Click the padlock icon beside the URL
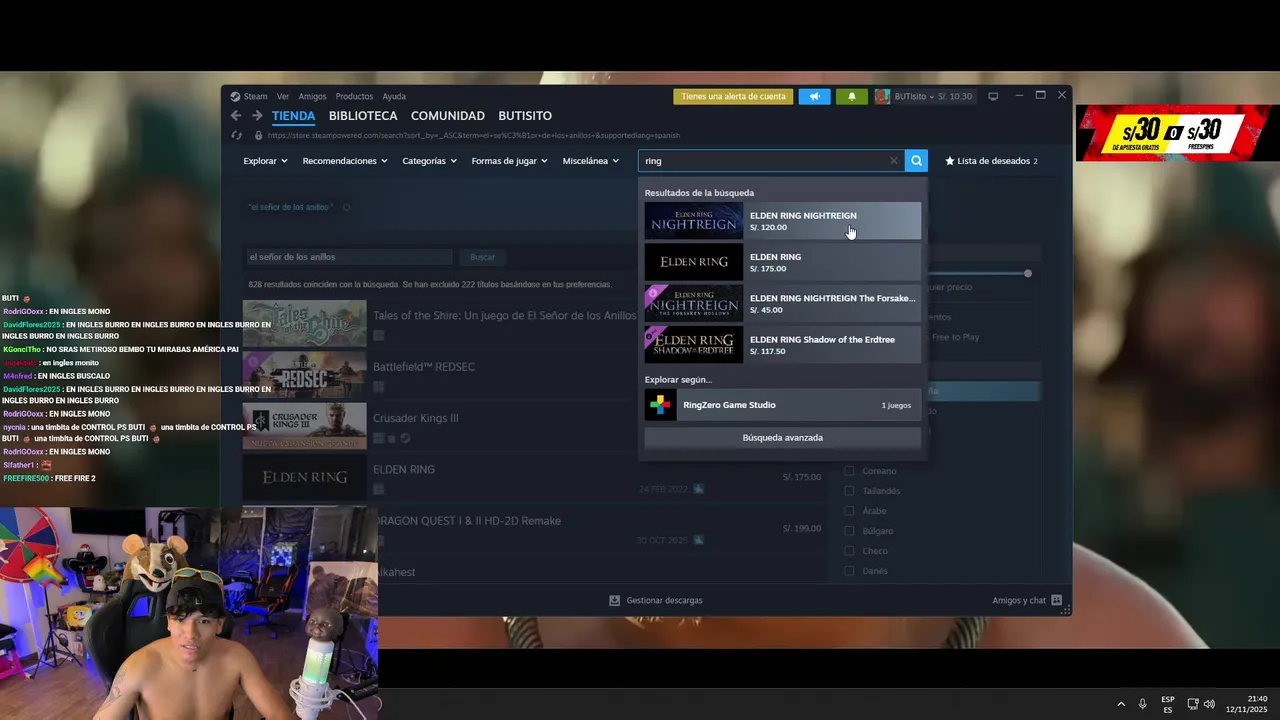 coord(258,135)
